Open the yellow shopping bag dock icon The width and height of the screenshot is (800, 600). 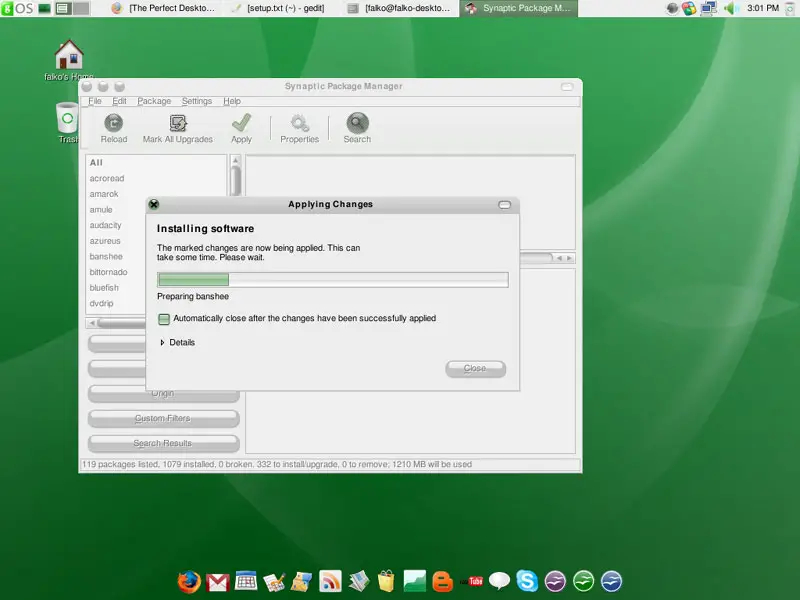click(x=386, y=581)
